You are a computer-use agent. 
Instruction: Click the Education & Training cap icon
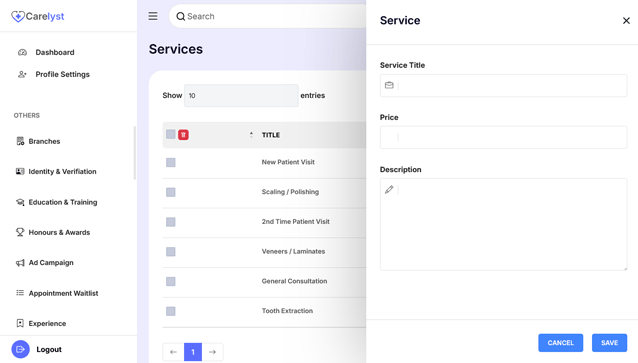tap(20, 202)
